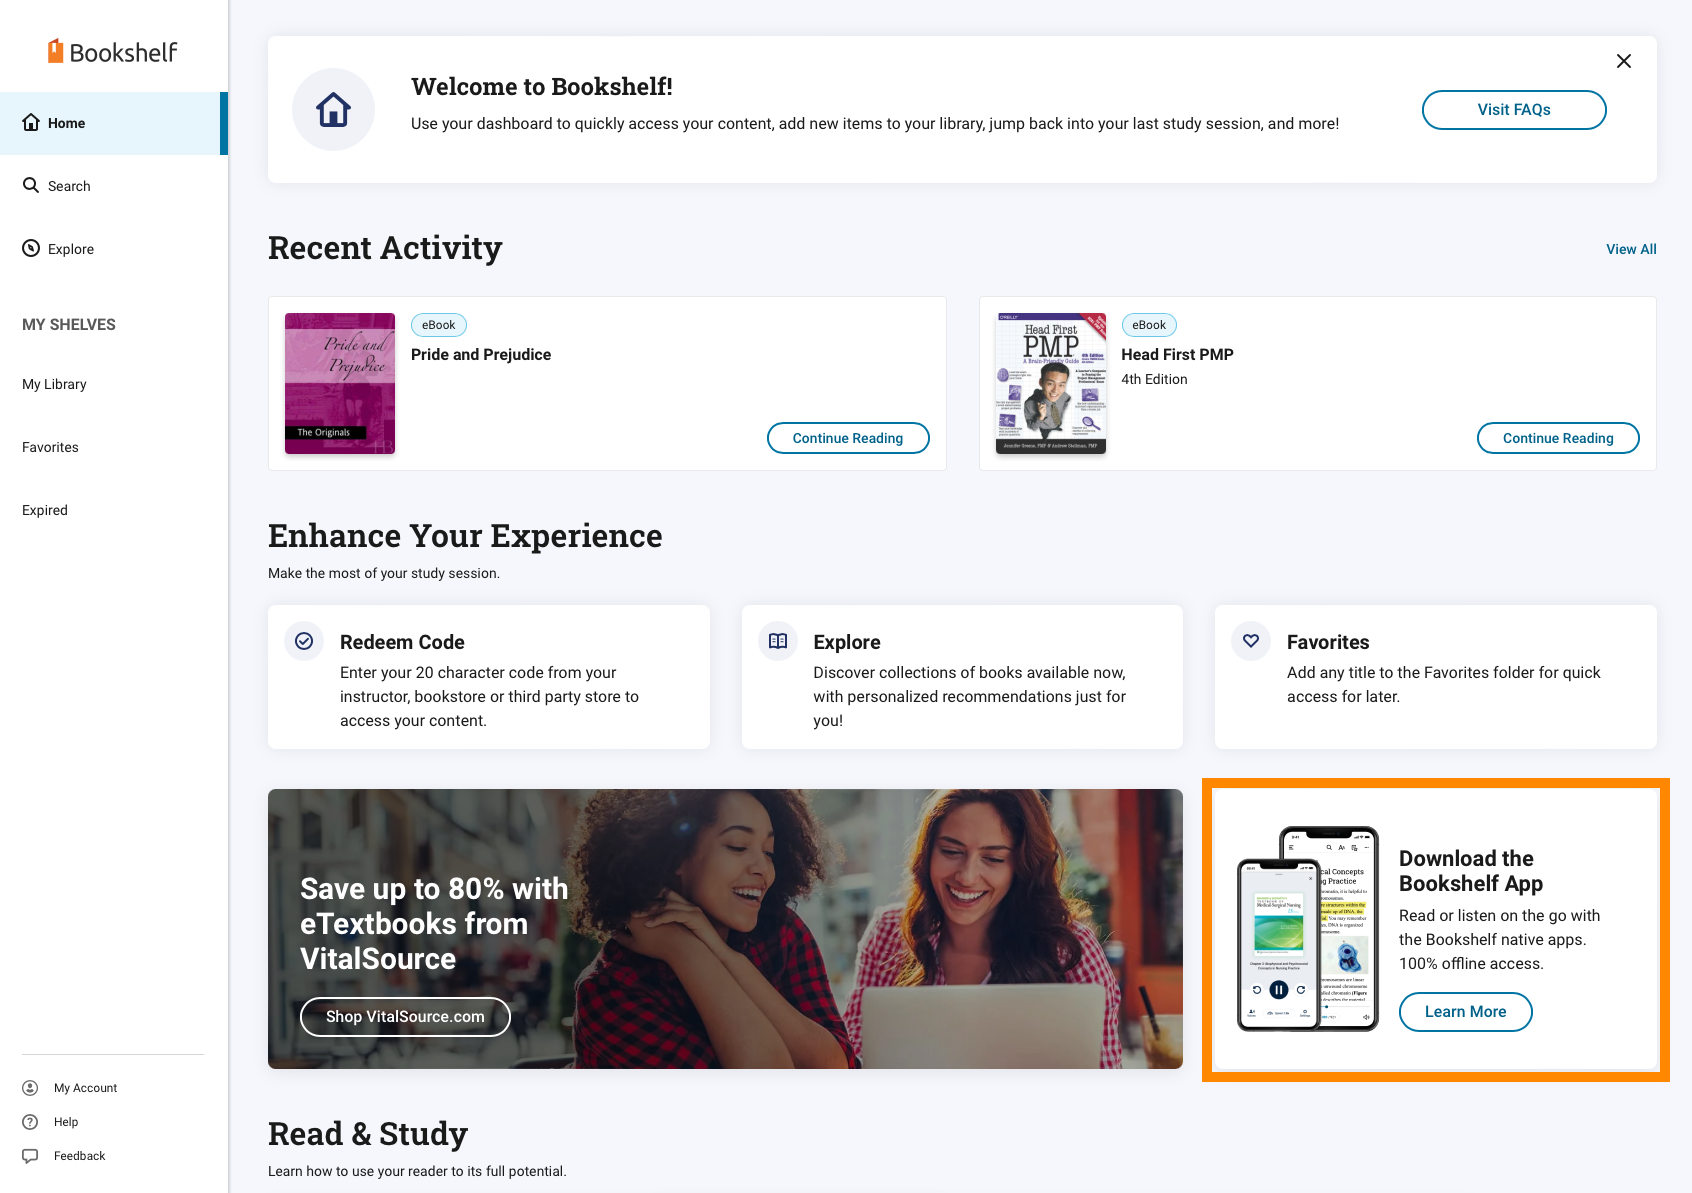Continue Reading Pride and Prejudice
The width and height of the screenshot is (1692, 1193).
pos(848,438)
